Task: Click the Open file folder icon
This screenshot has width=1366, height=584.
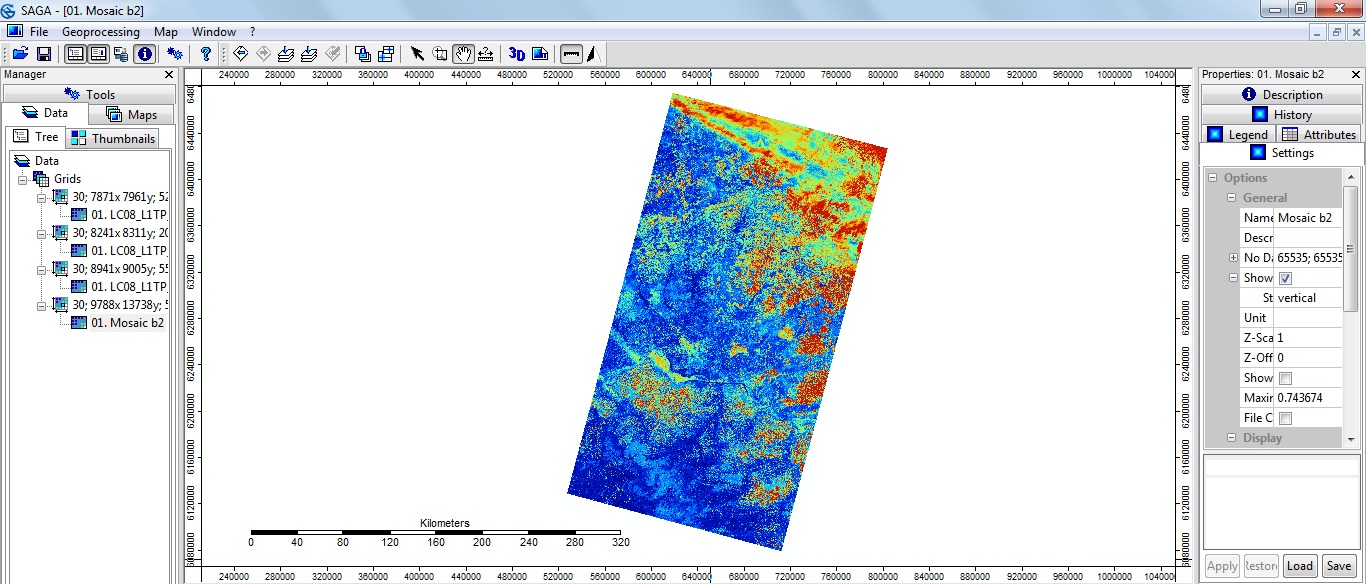Action: tap(19, 54)
